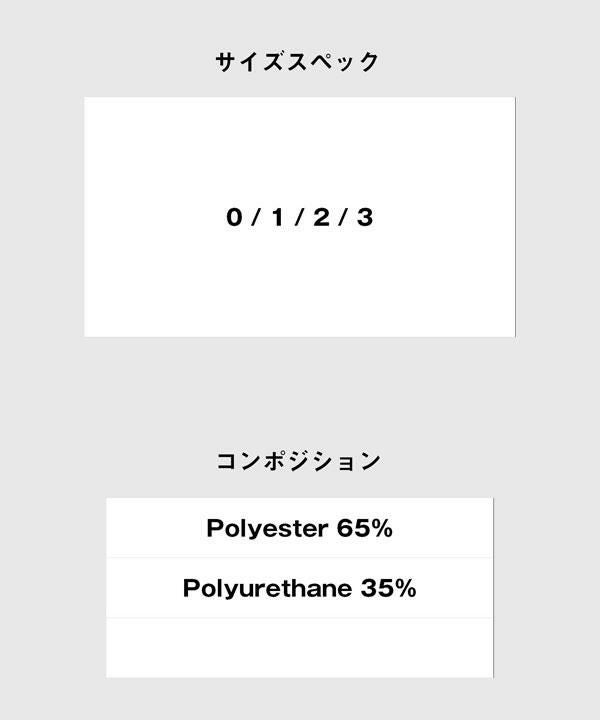
Task: Click the word Polyurethane
Action: [x=266, y=588]
